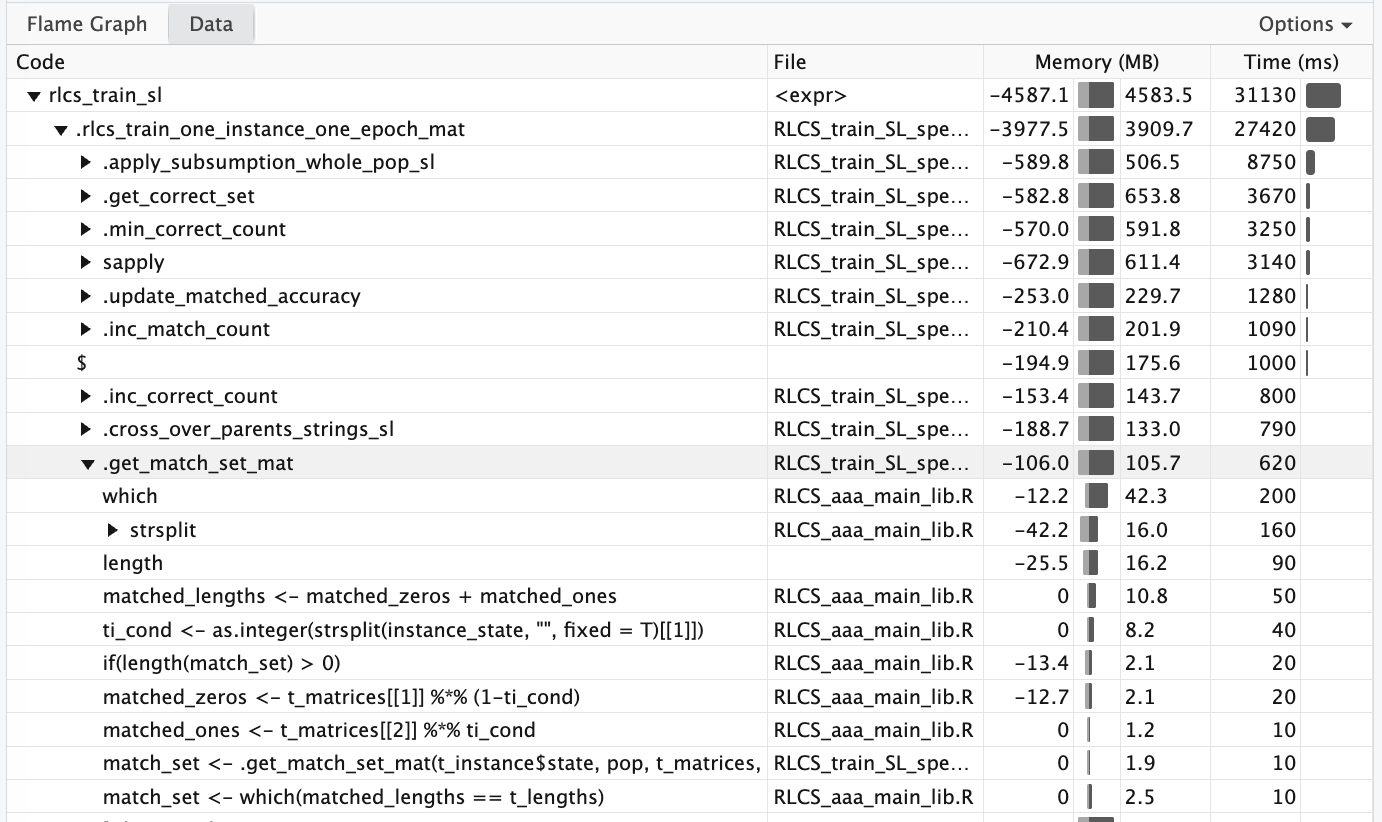Expand the .min_correct_count entry
The width and height of the screenshot is (1382, 822).
coord(86,230)
